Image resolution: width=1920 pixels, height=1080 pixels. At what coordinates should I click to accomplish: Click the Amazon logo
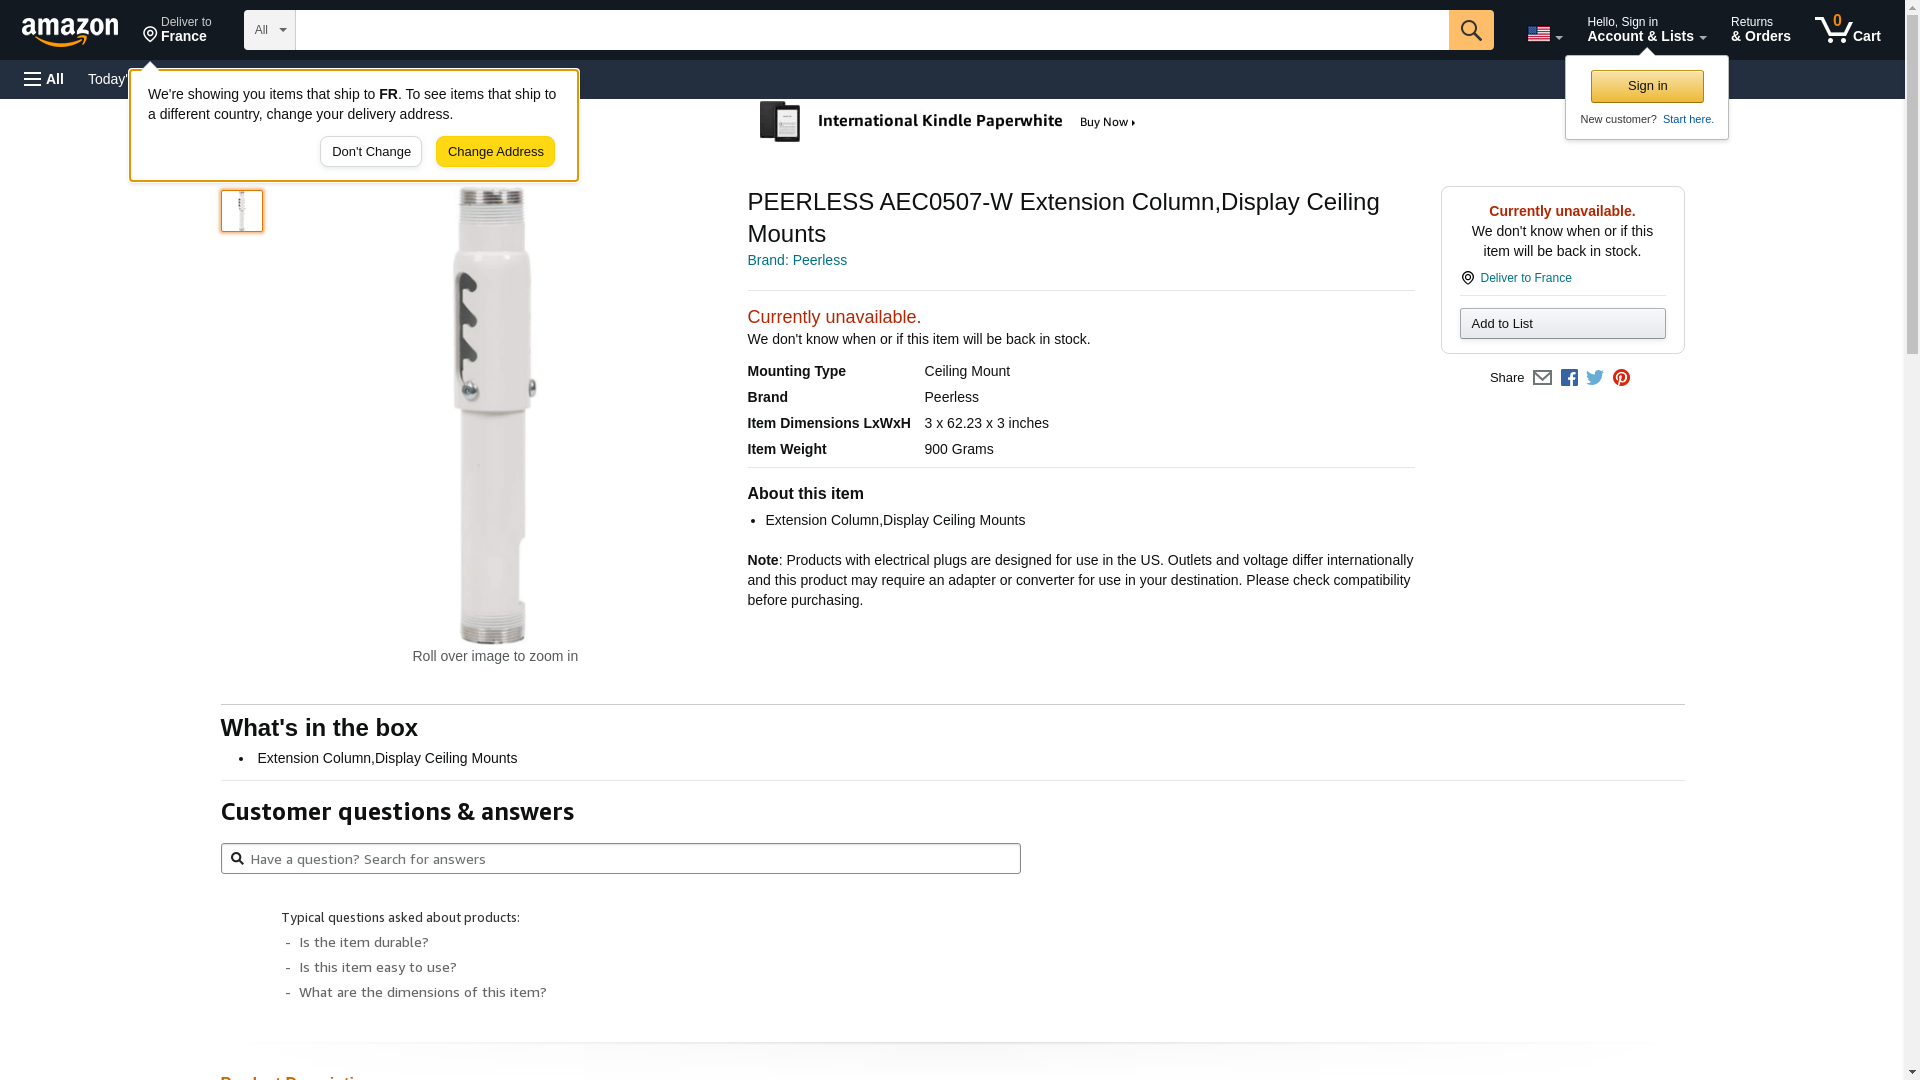[x=70, y=31]
